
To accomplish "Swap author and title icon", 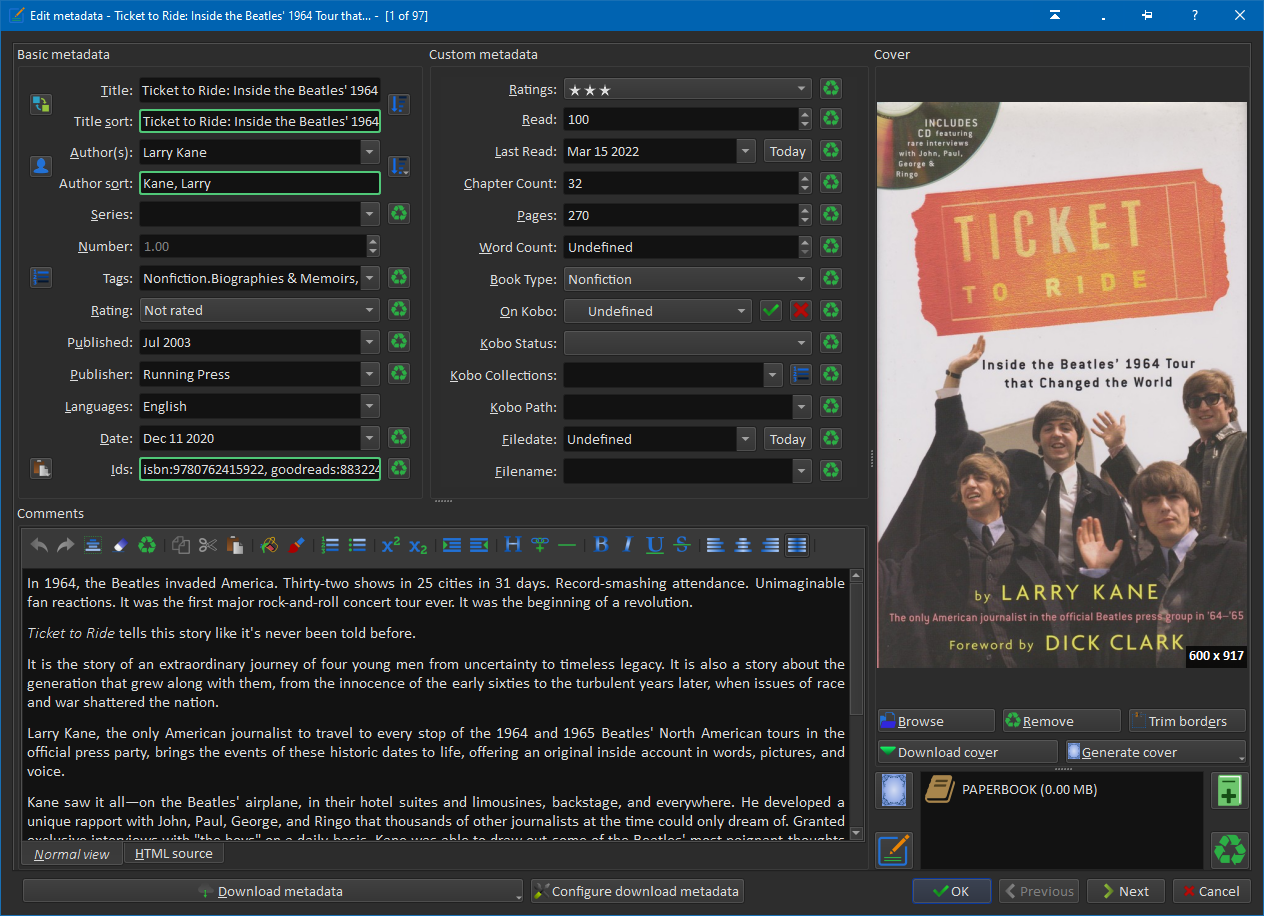I will tap(41, 104).
